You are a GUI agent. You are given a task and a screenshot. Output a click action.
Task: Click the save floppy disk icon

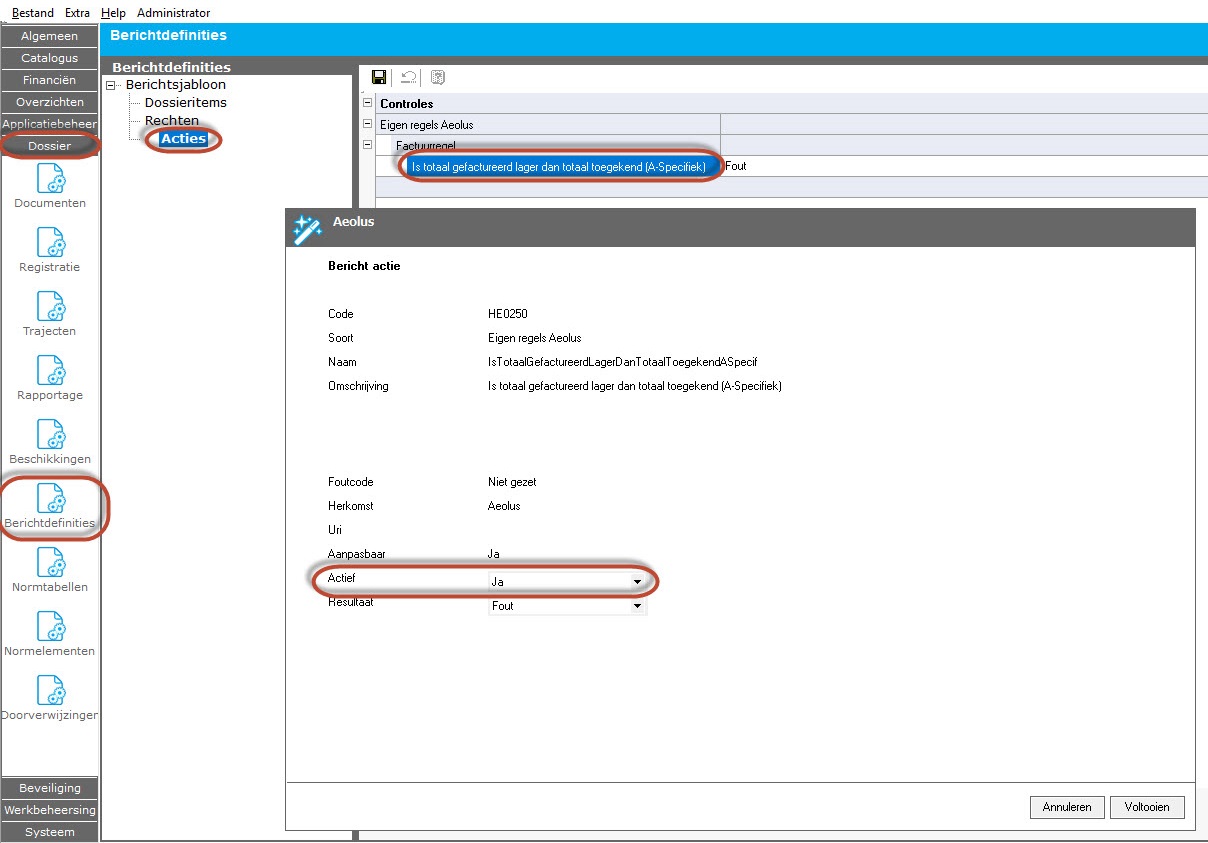379,77
